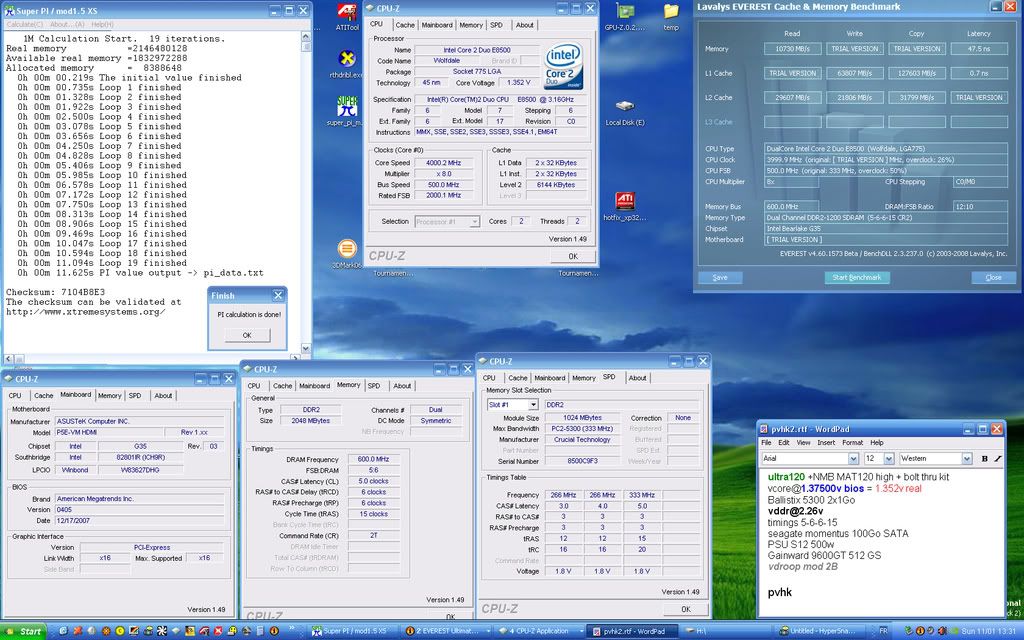
Task: Switch to Cache tab in top CPU-Z window
Action: pos(405,25)
